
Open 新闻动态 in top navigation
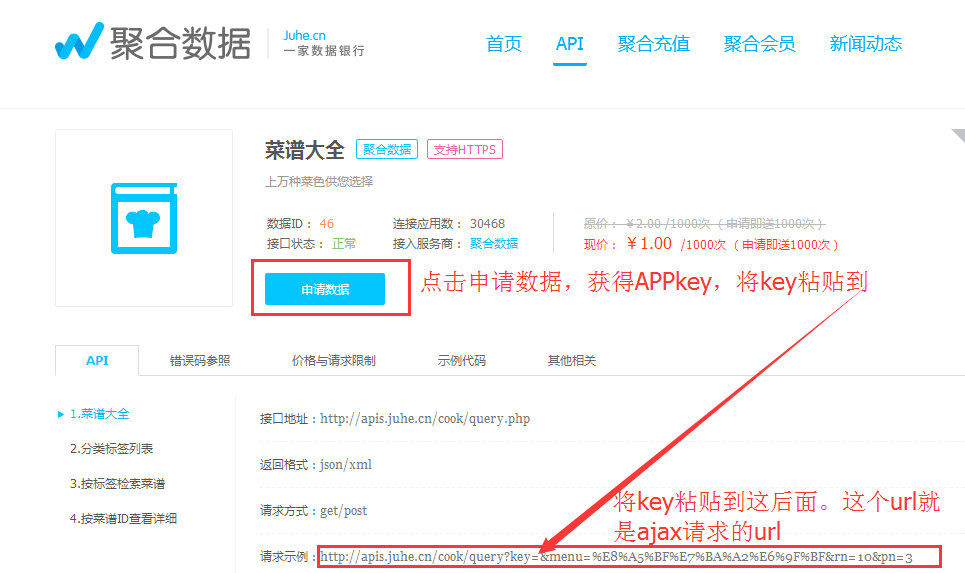tap(865, 44)
